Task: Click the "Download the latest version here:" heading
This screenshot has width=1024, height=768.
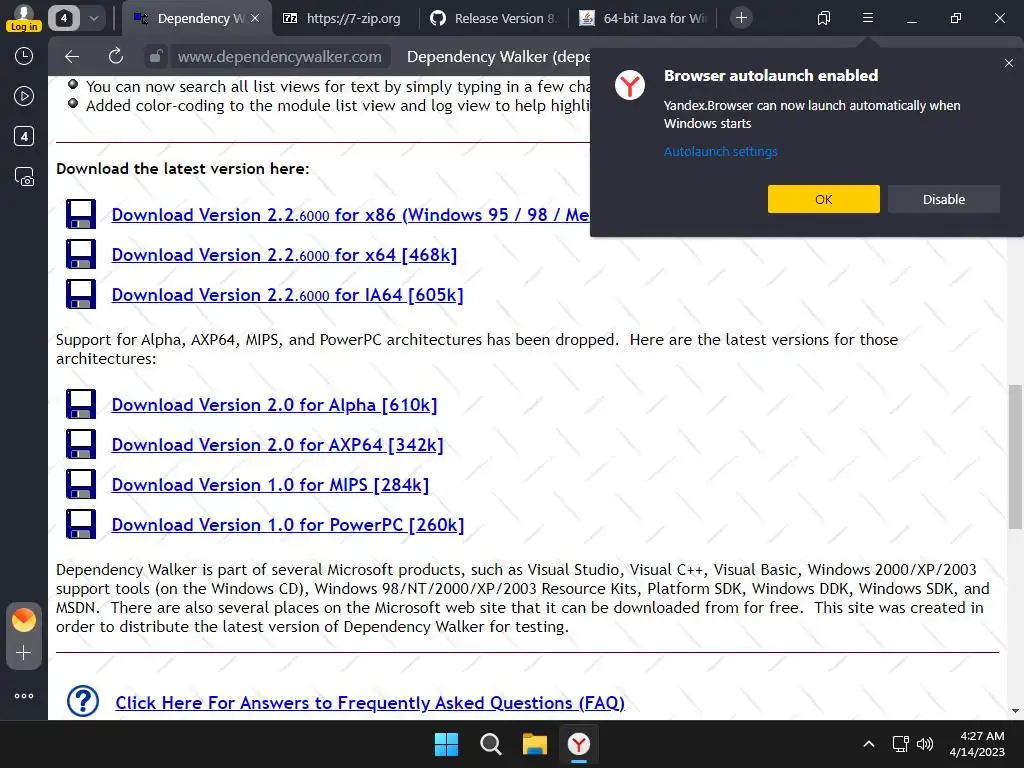Action: coord(183,168)
